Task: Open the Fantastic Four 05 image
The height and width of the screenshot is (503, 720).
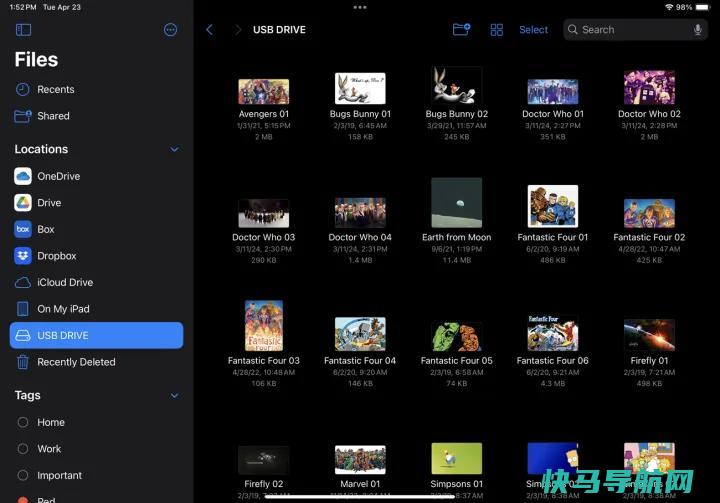Action: (456, 337)
